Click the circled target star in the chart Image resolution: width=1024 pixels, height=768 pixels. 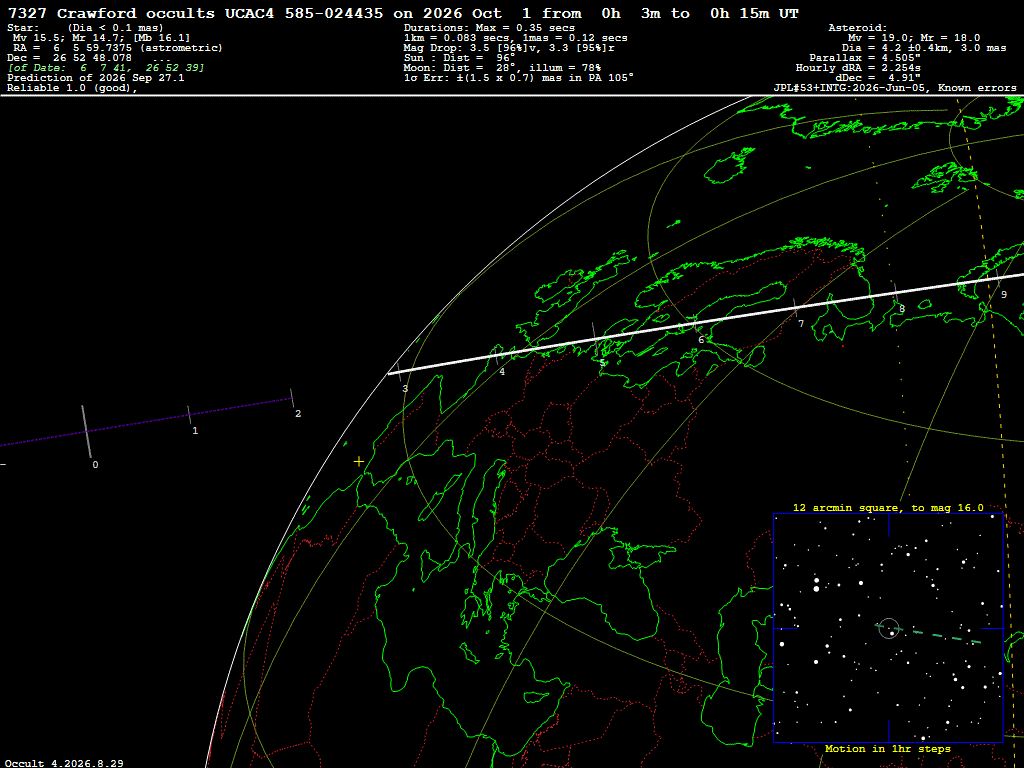point(889,628)
